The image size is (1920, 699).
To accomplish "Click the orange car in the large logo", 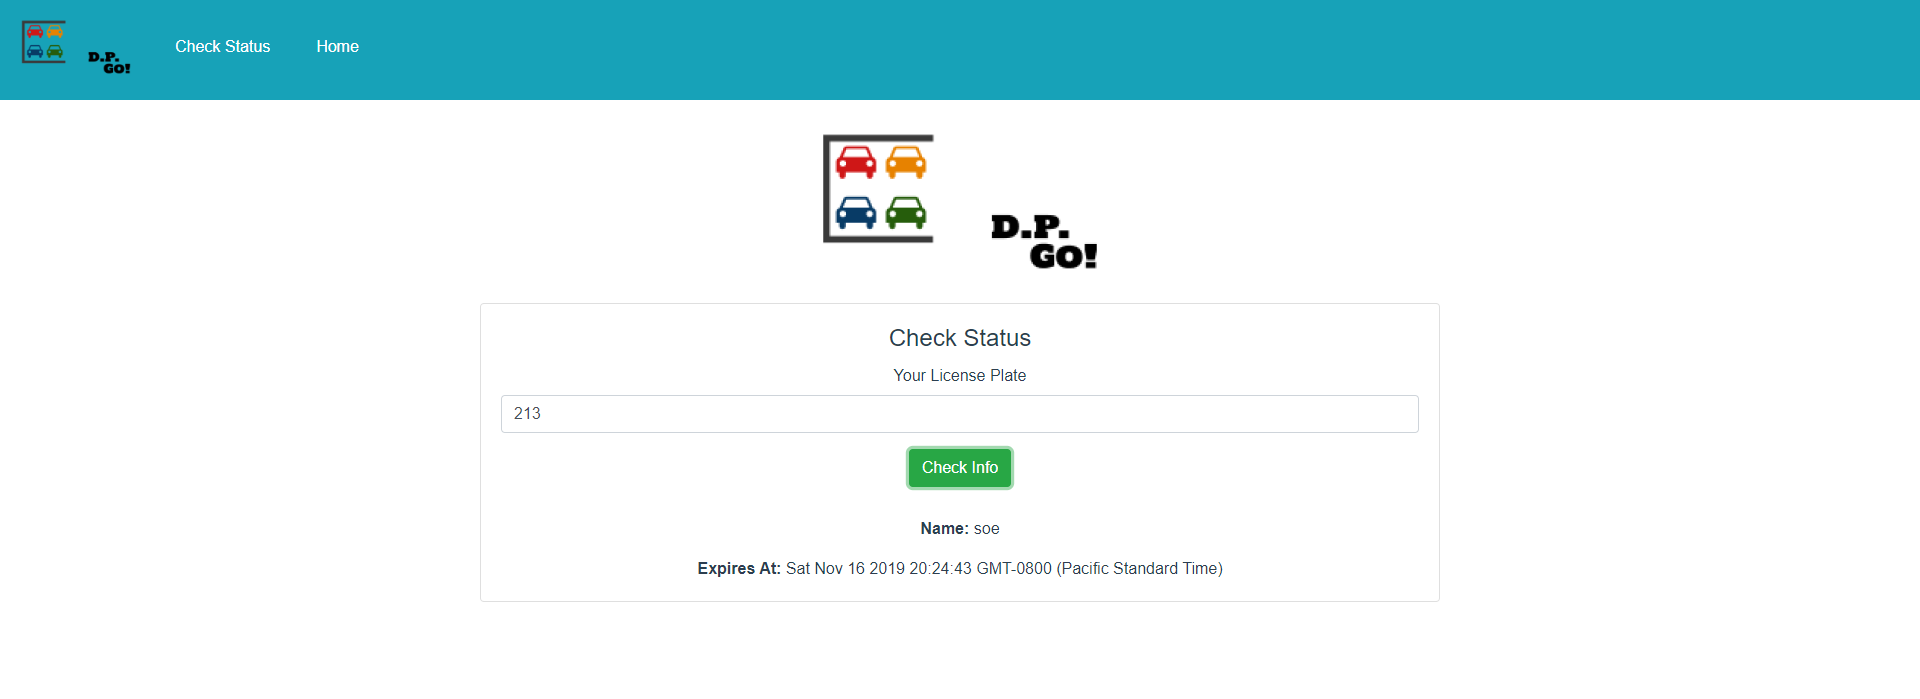I will [906, 162].
